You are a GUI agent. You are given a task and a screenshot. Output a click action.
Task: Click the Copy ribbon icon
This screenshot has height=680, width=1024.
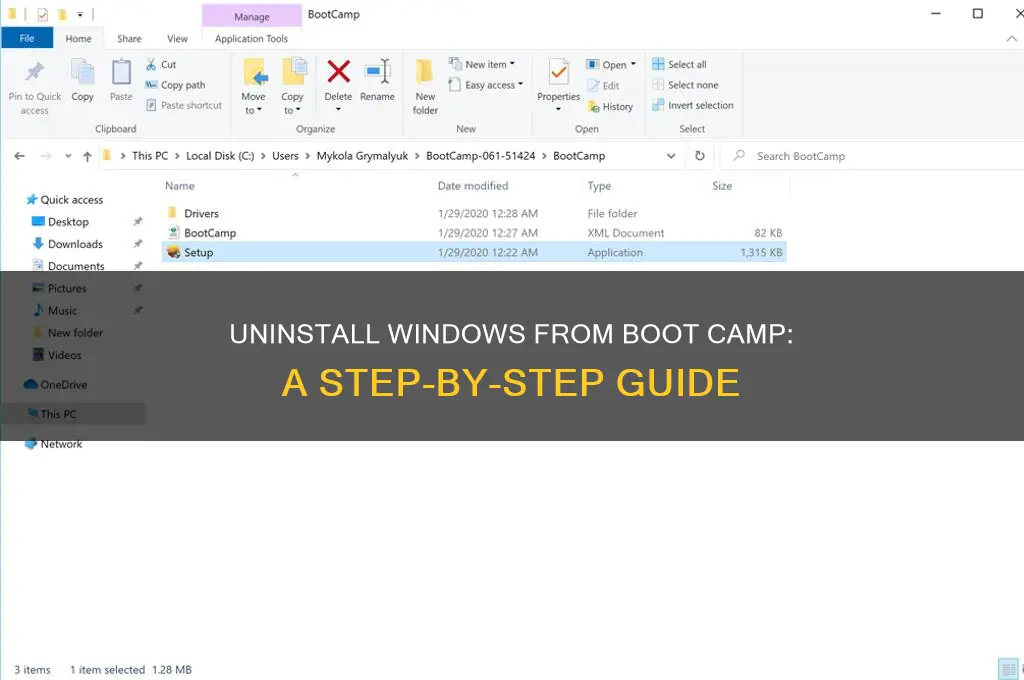pos(82,72)
